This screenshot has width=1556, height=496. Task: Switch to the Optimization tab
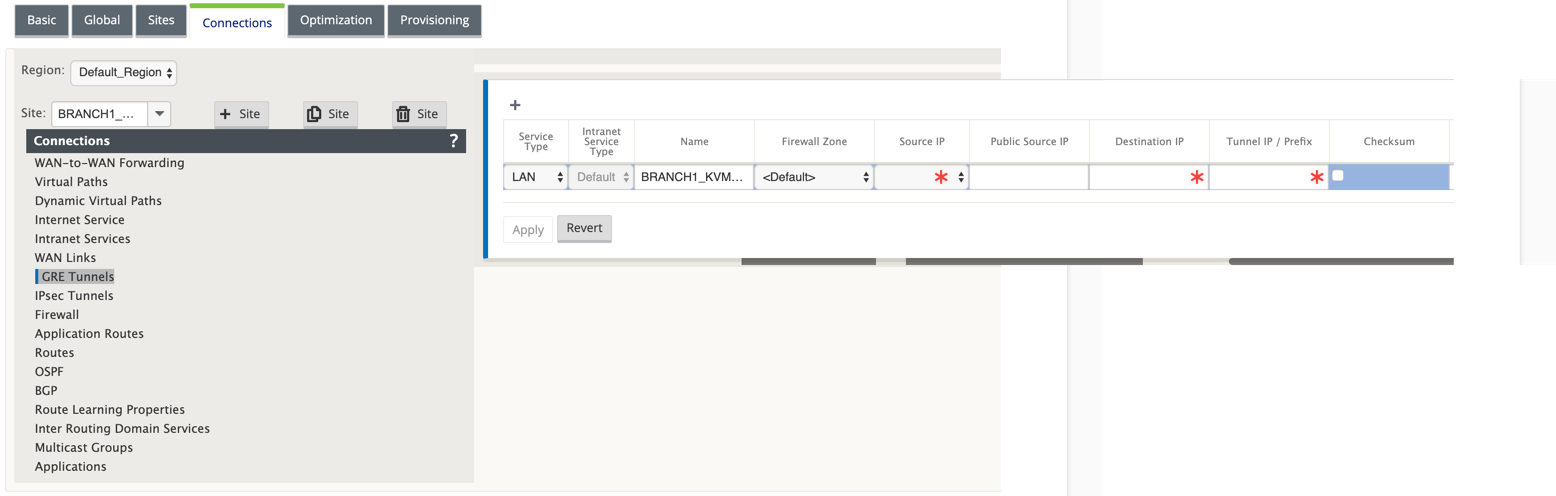pos(336,20)
